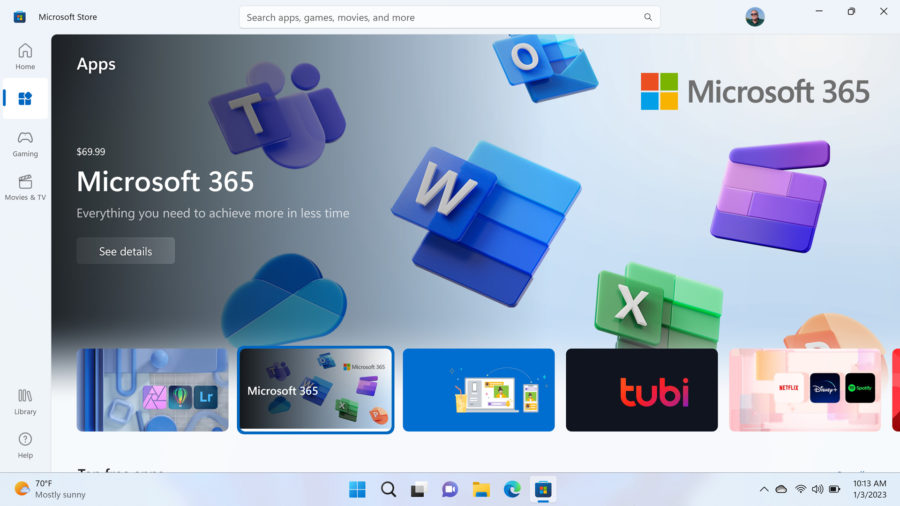Click the search box to search apps
The height and width of the screenshot is (506, 900).
(449, 17)
